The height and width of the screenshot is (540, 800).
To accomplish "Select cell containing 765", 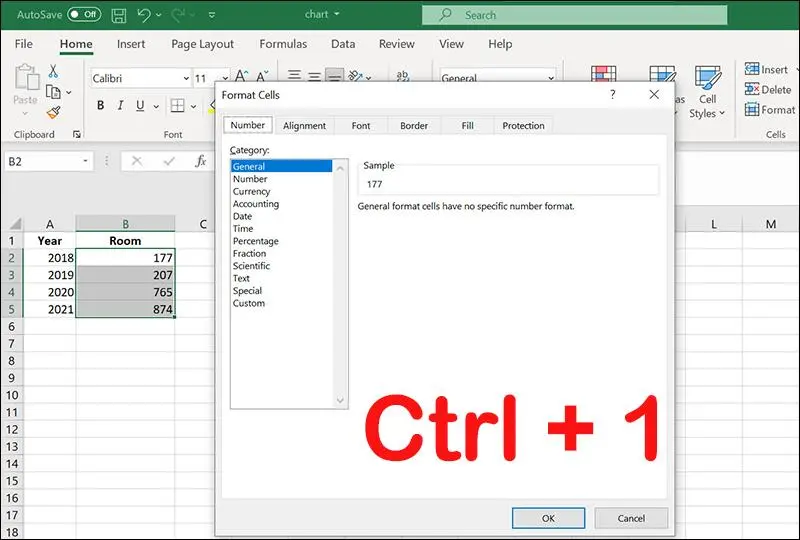I will 125,292.
